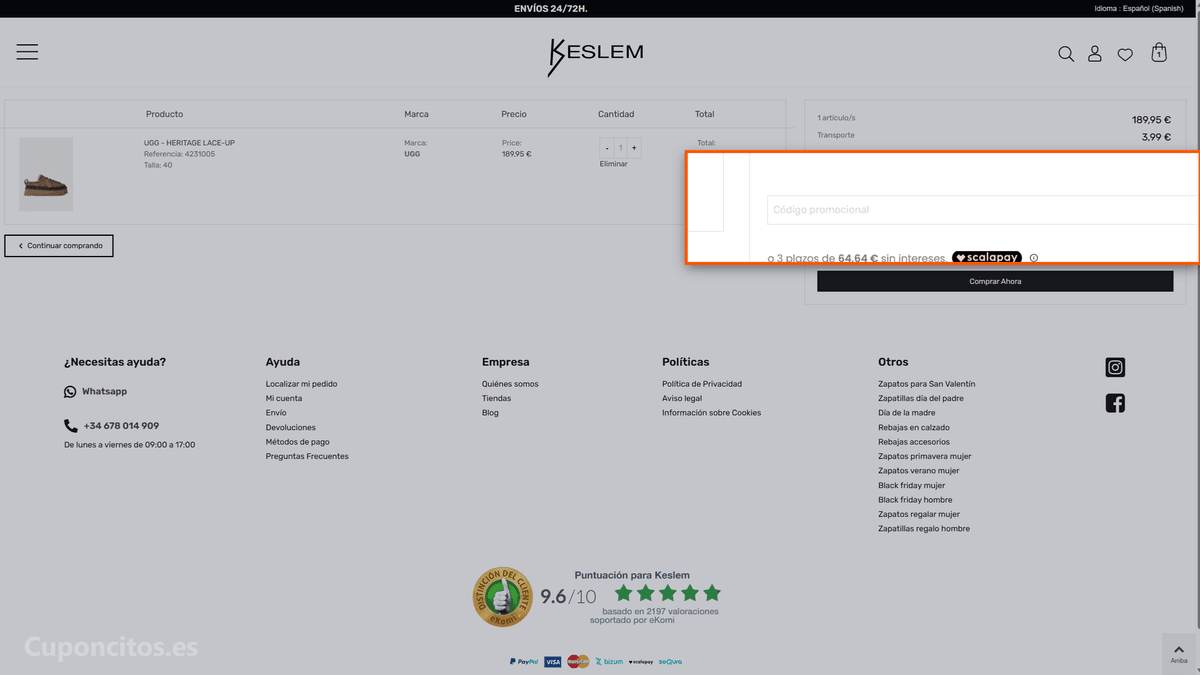The image size is (1200, 675).
Task: Open Zapatillas regalo hombre link
Action: (x=924, y=529)
